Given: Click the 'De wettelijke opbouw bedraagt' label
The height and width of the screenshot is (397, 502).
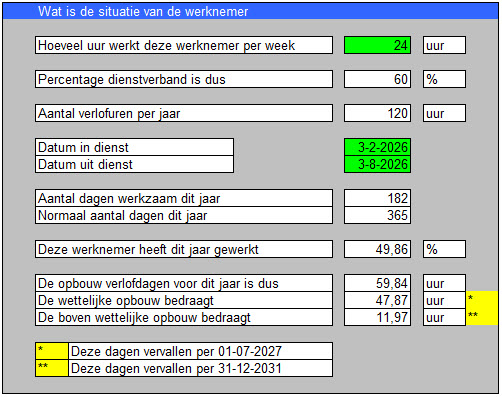Looking at the screenshot, I should point(184,300).
